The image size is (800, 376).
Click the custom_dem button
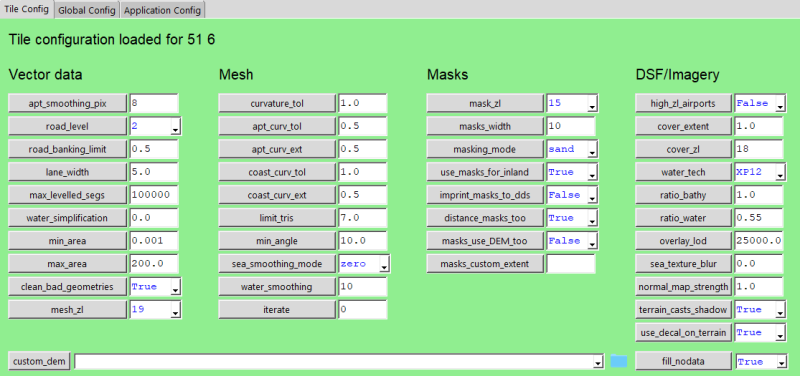pos(39,362)
